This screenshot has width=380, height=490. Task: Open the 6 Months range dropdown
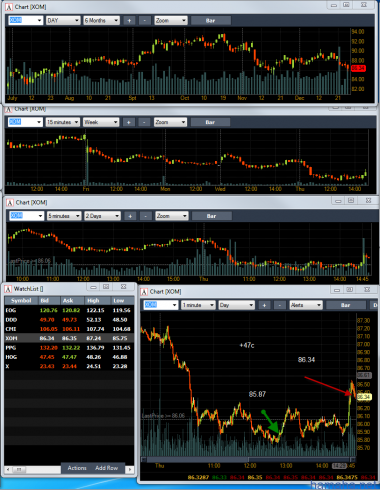click(101, 21)
